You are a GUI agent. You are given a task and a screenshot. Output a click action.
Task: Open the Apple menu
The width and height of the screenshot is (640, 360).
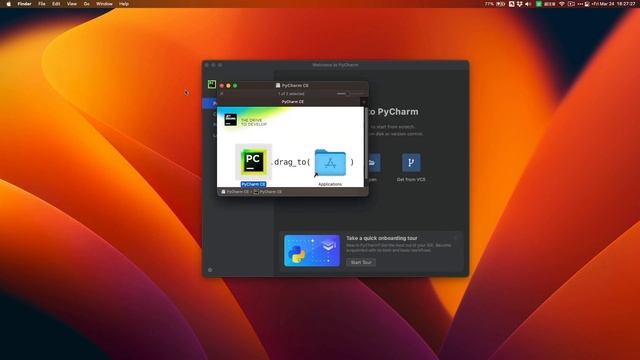tap(8, 4)
